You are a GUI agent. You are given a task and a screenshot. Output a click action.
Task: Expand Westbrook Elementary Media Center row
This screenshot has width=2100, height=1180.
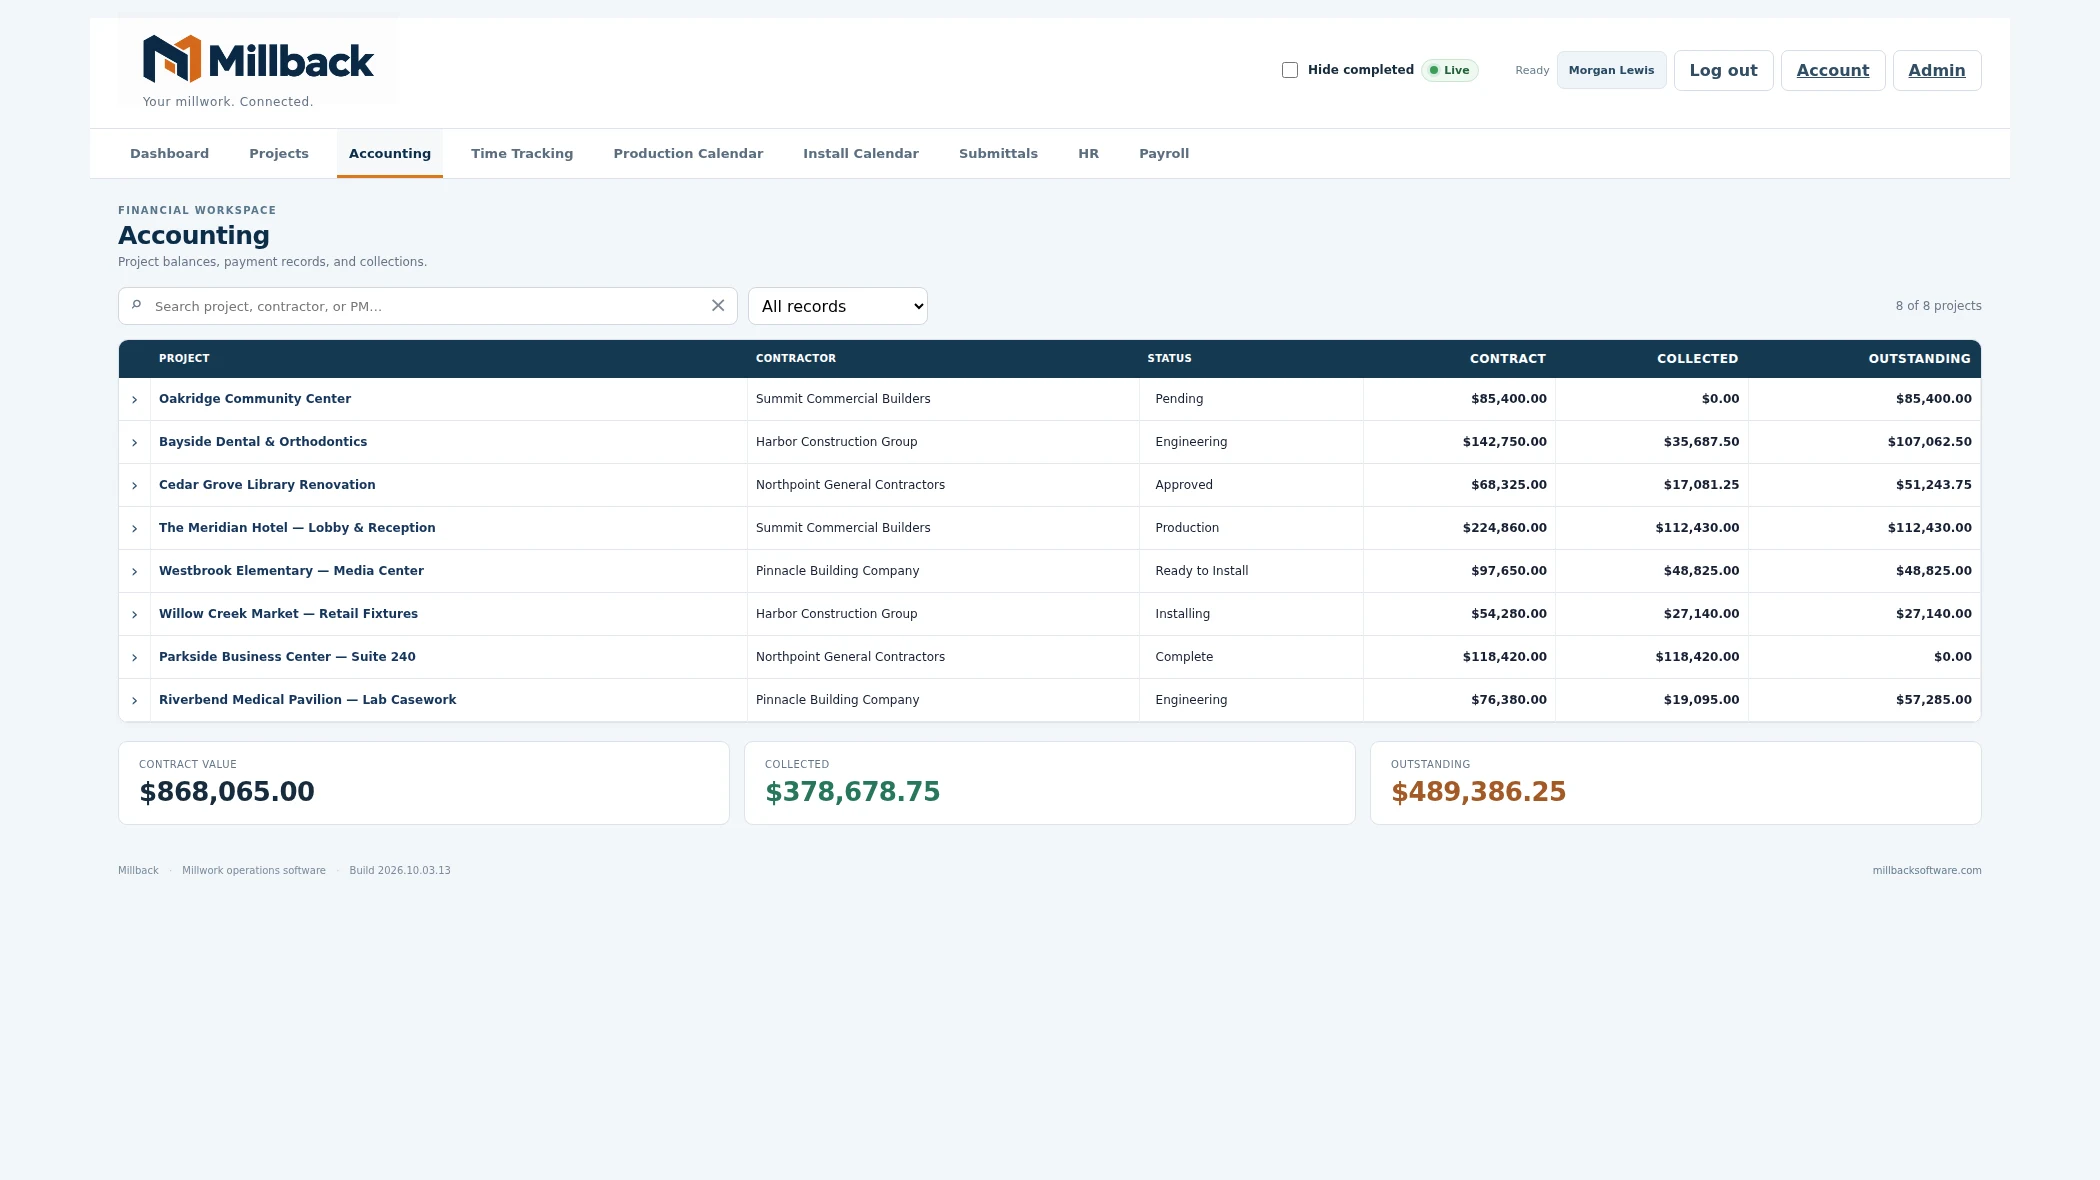tap(135, 571)
